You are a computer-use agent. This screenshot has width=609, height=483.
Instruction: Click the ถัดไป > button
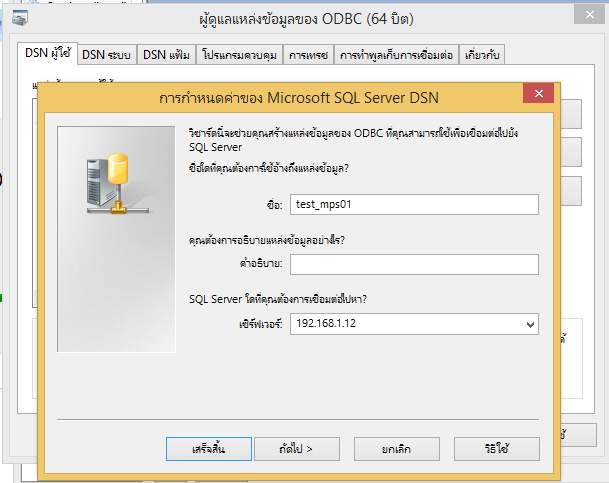297,449
